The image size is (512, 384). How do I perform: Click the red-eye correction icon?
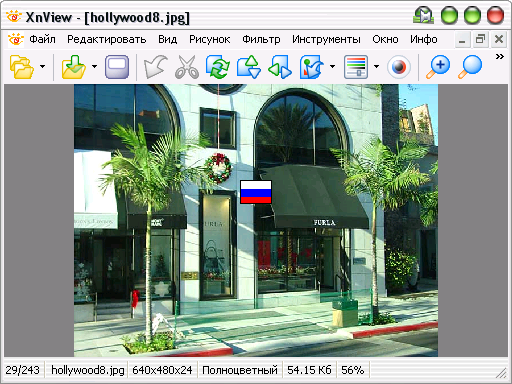(x=399, y=67)
